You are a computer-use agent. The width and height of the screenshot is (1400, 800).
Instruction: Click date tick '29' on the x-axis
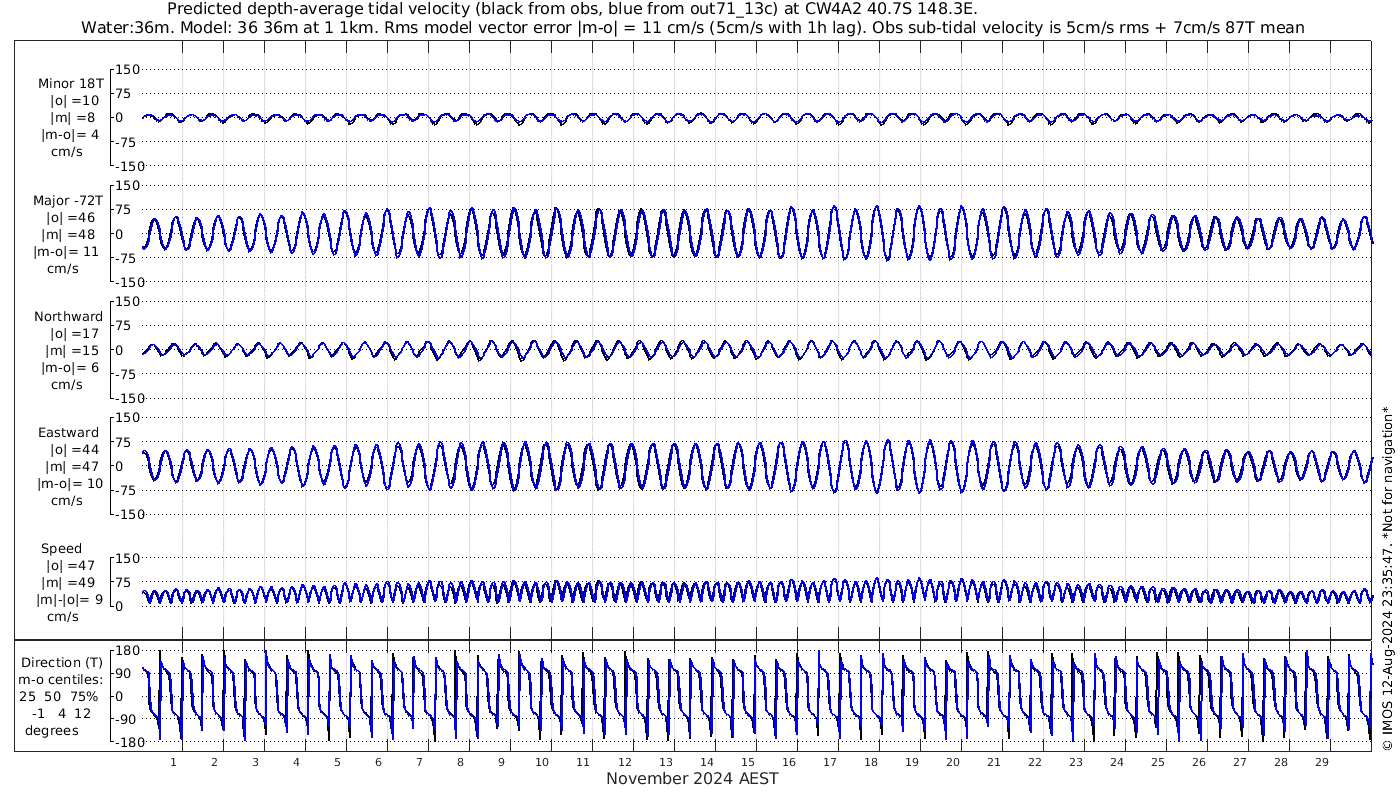[1321, 762]
